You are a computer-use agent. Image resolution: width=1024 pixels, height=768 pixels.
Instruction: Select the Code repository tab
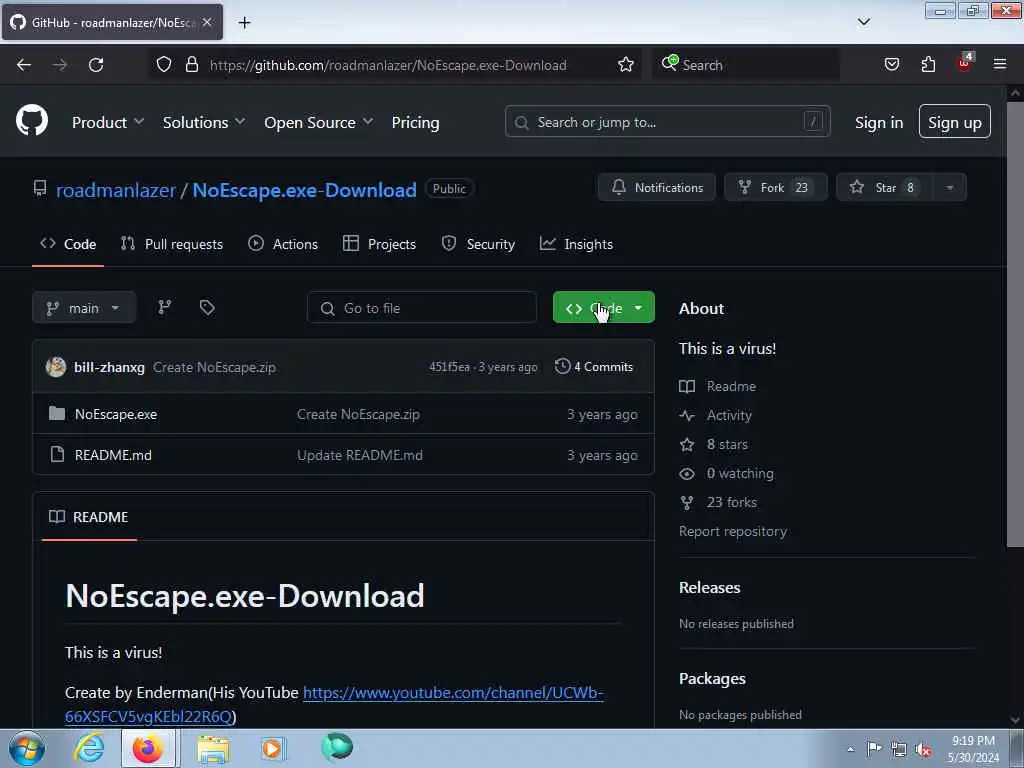[x=68, y=244]
